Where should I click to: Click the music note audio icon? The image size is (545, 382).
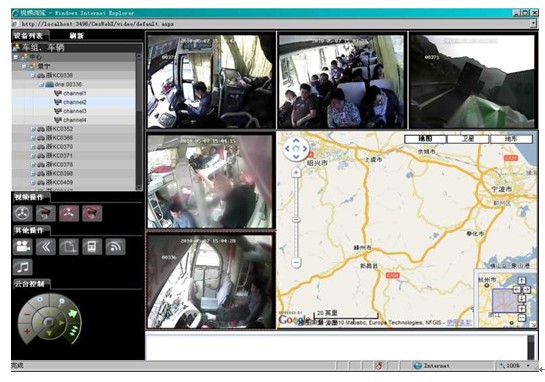(23, 267)
